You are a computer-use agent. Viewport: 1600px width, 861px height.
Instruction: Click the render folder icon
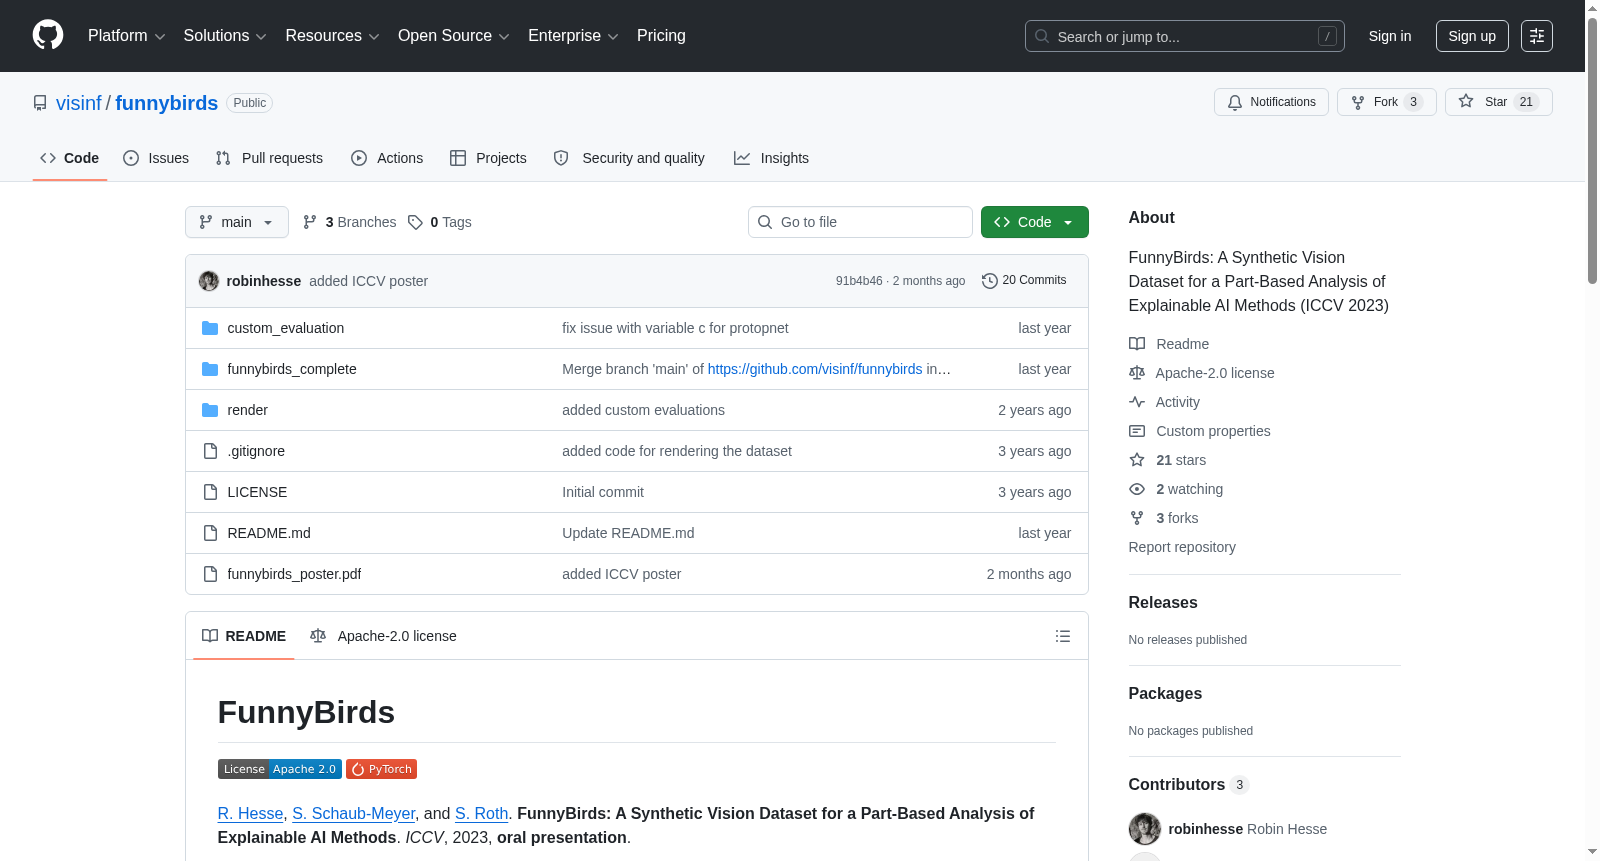[210, 410]
